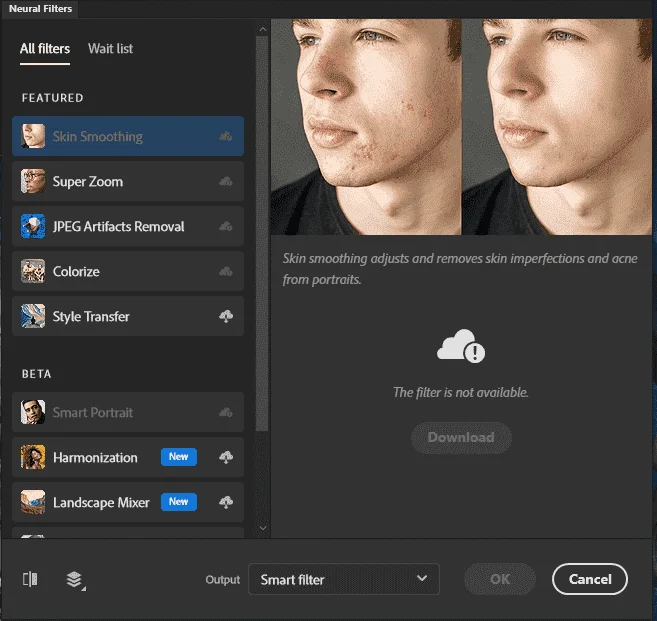Click the Landscape Mixer thumbnail
The width and height of the screenshot is (657, 621).
[33, 502]
